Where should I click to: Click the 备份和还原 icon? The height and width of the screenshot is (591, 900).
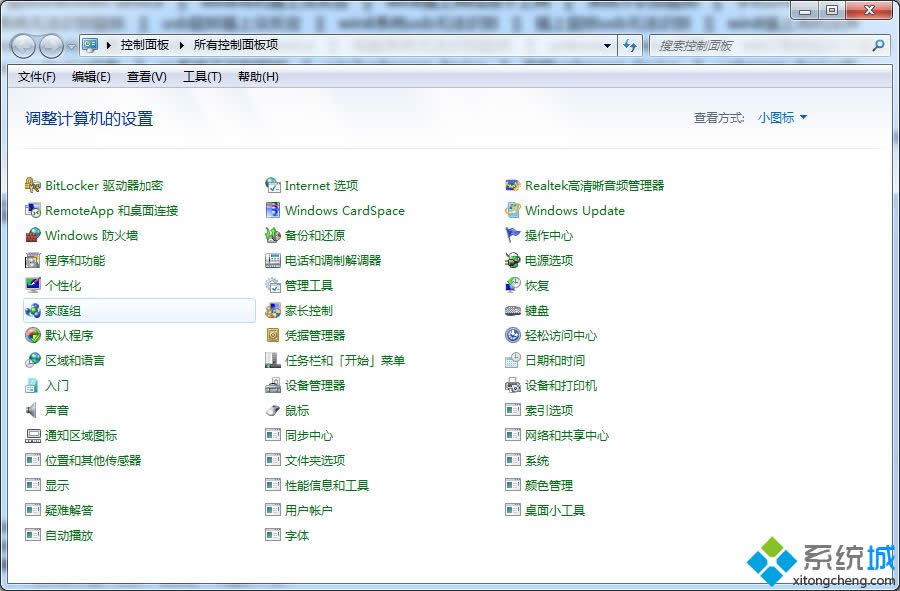click(x=273, y=235)
